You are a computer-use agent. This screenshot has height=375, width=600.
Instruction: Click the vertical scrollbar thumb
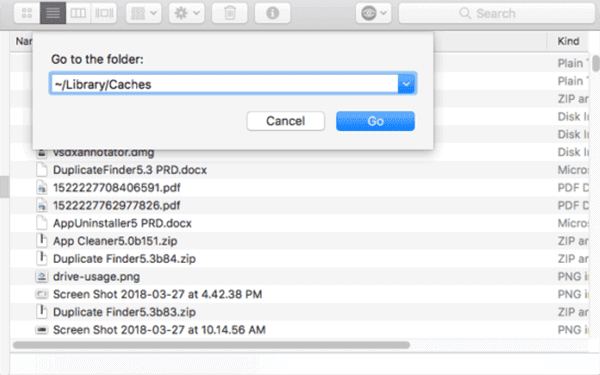(x=595, y=64)
